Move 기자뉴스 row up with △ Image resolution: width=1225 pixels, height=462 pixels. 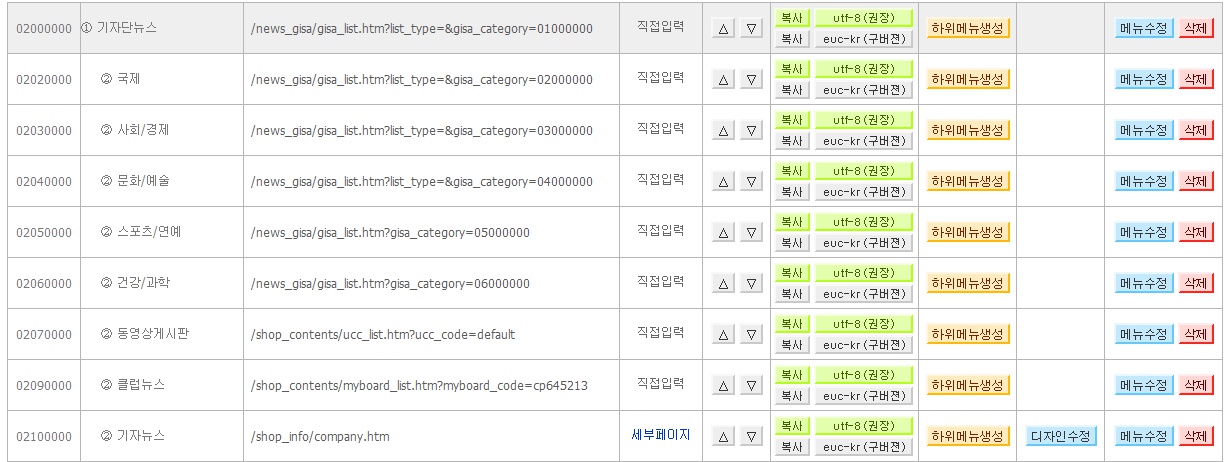tap(723, 436)
